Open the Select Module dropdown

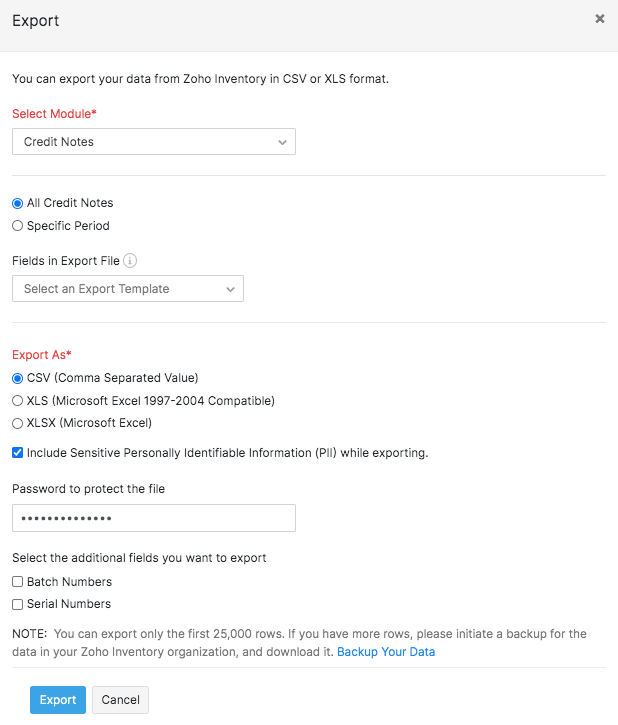point(153,142)
